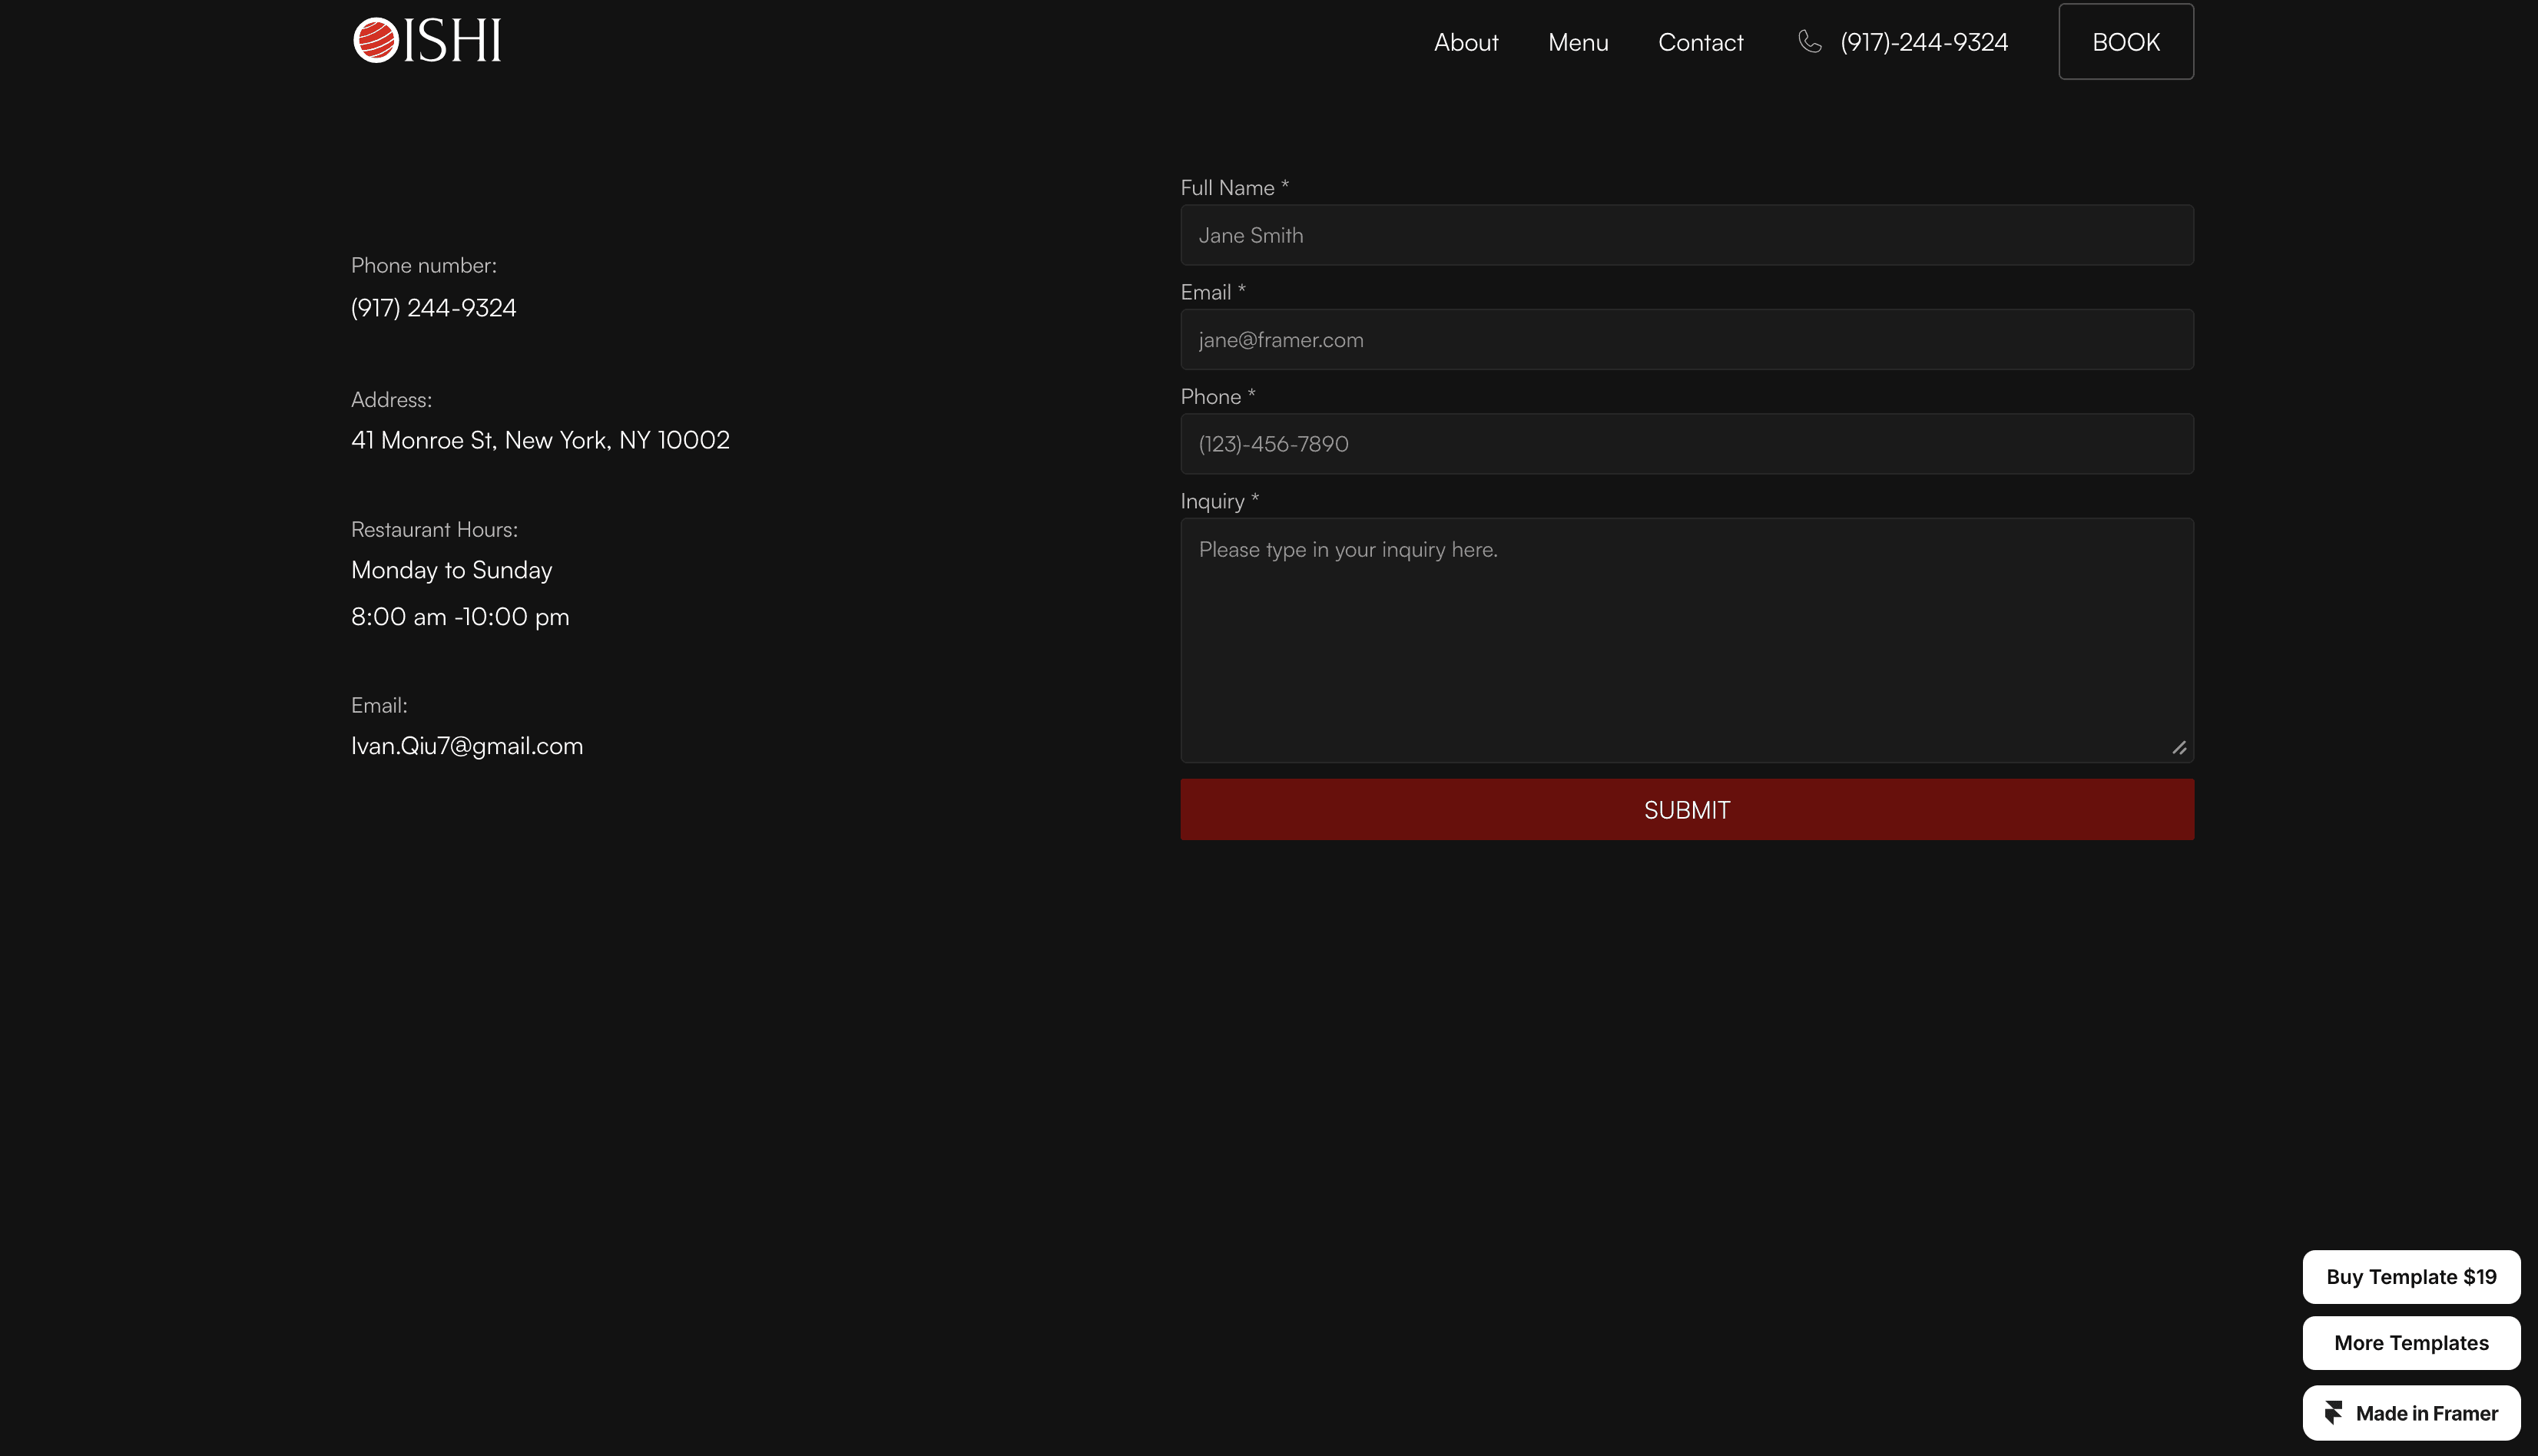Open More Templates

(2410, 1343)
